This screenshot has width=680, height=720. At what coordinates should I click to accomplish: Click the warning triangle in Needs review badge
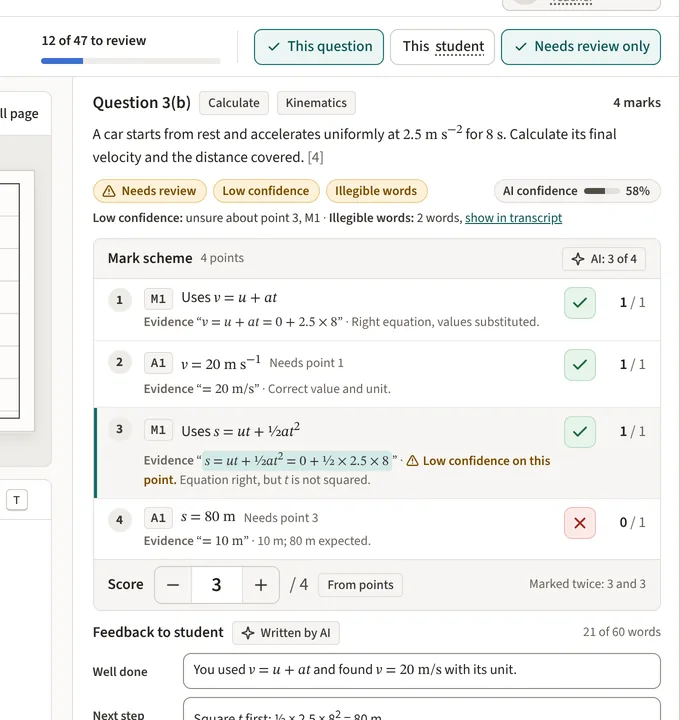109,191
